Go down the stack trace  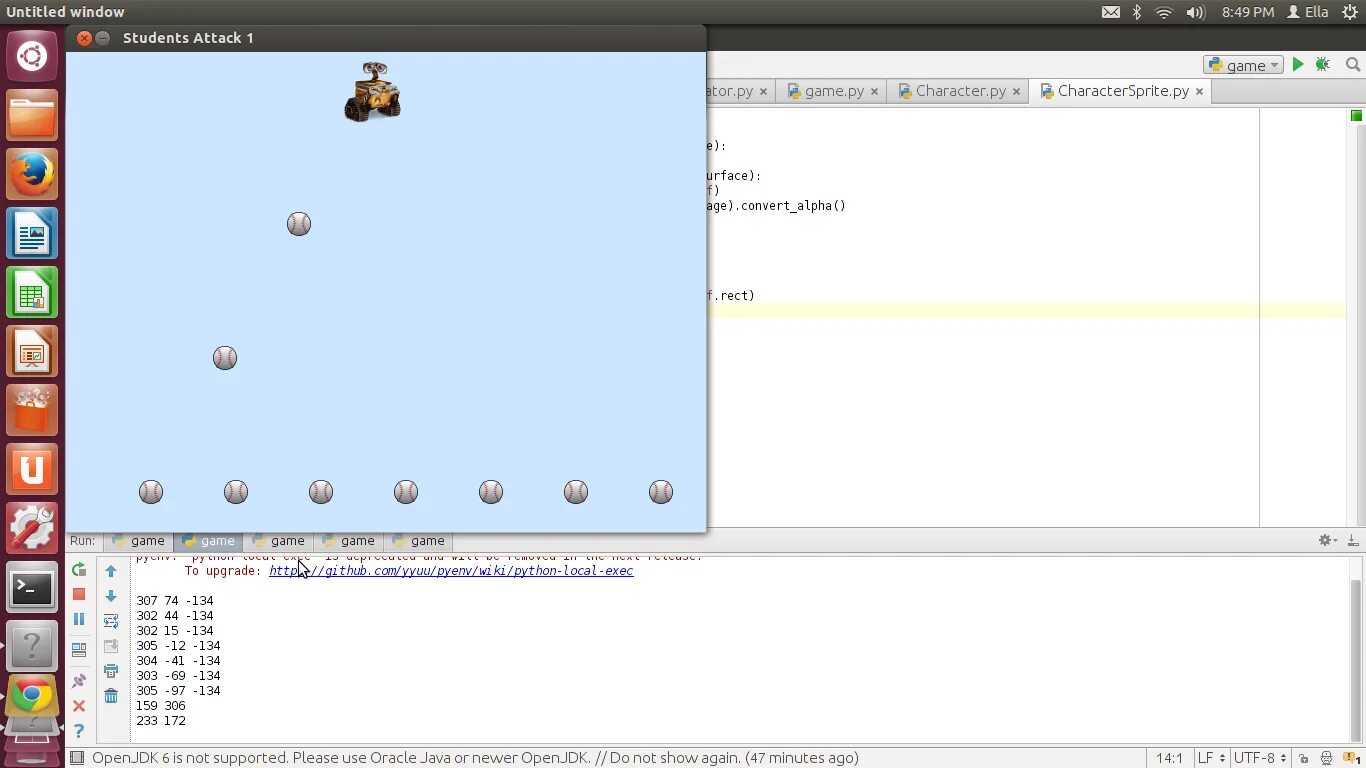[111, 596]
